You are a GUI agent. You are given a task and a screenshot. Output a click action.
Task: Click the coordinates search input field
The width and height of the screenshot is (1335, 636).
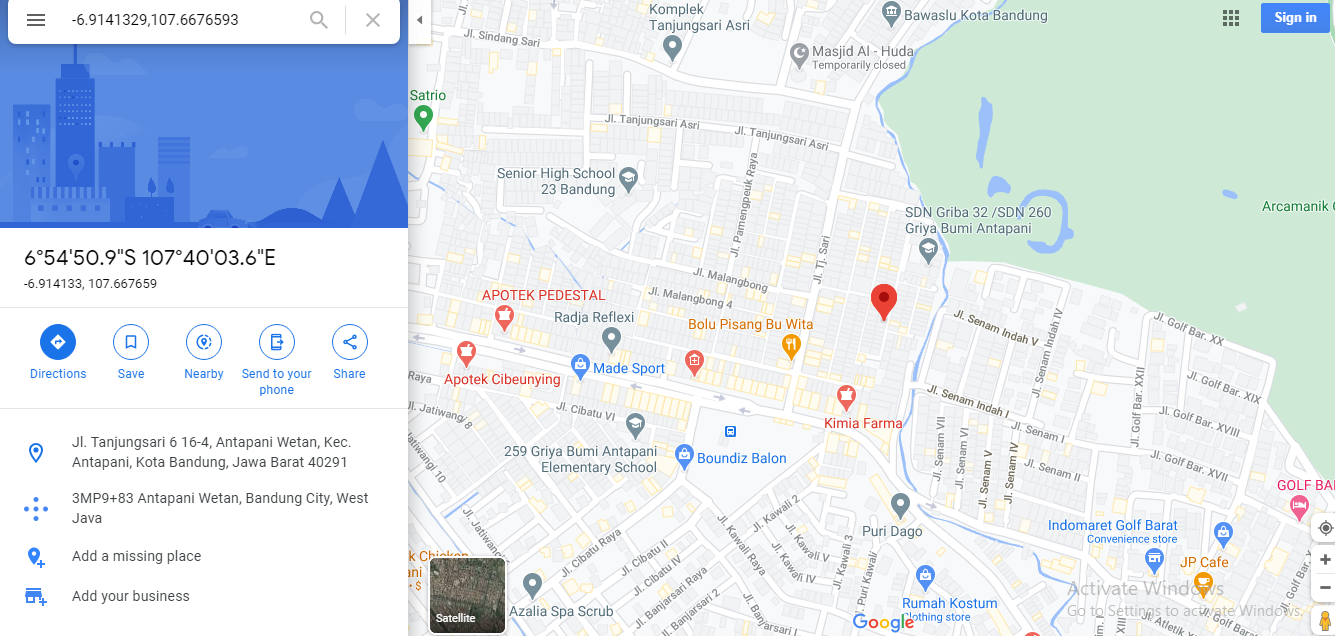(x=180, y=20)
